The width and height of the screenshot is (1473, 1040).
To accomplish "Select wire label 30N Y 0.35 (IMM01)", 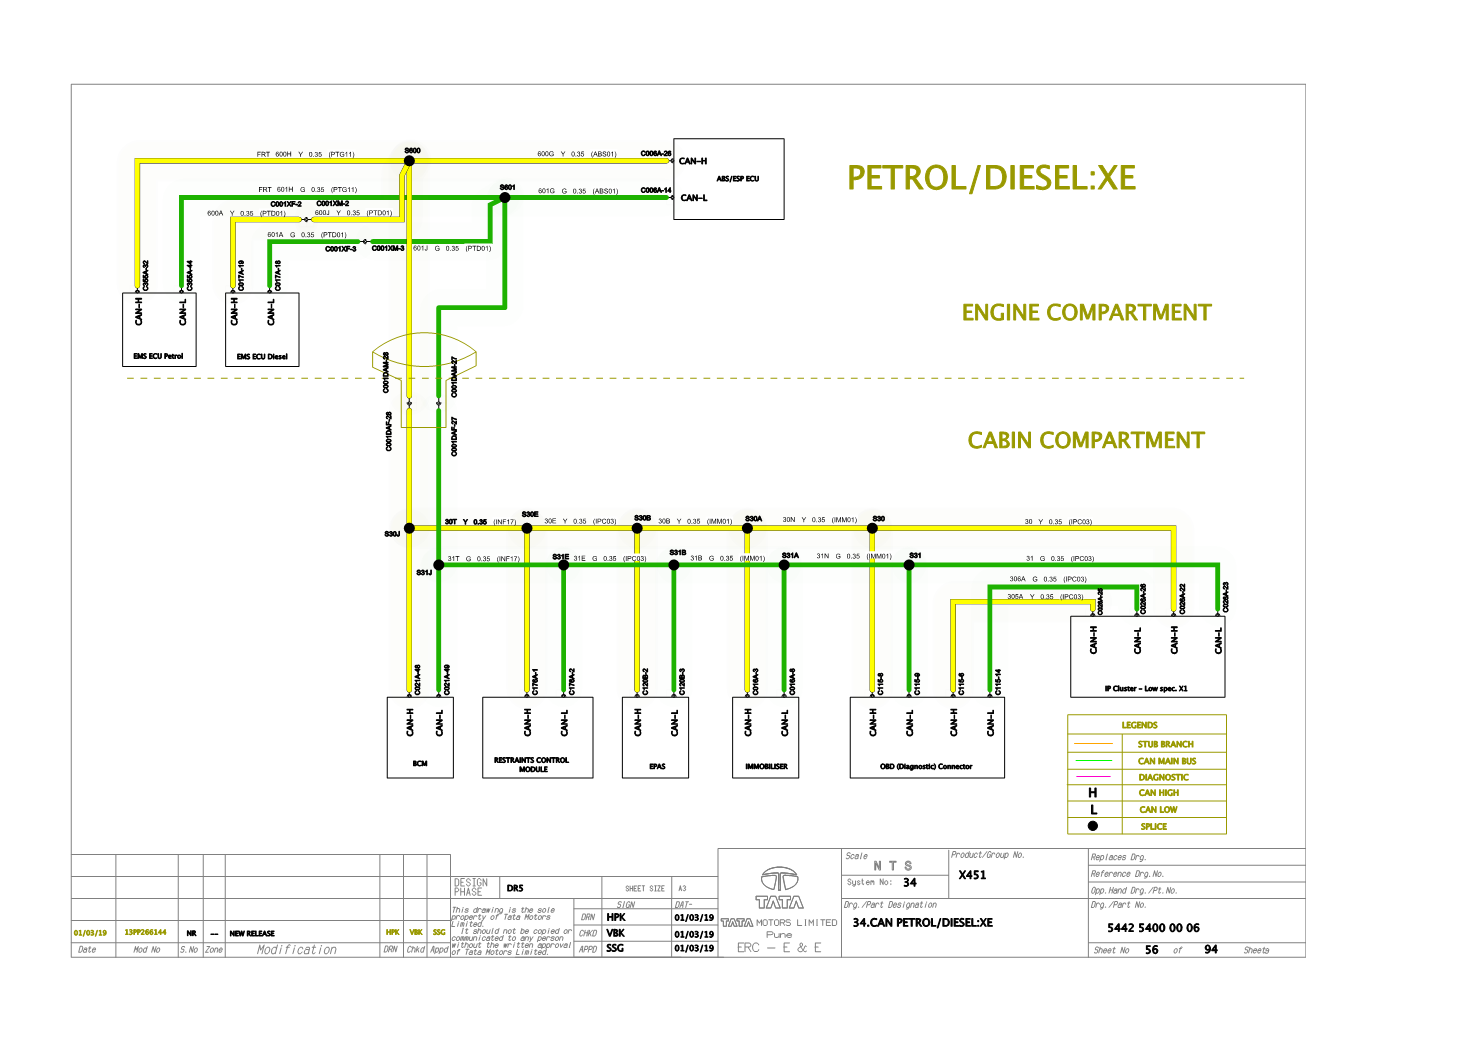I will [820, 520].
